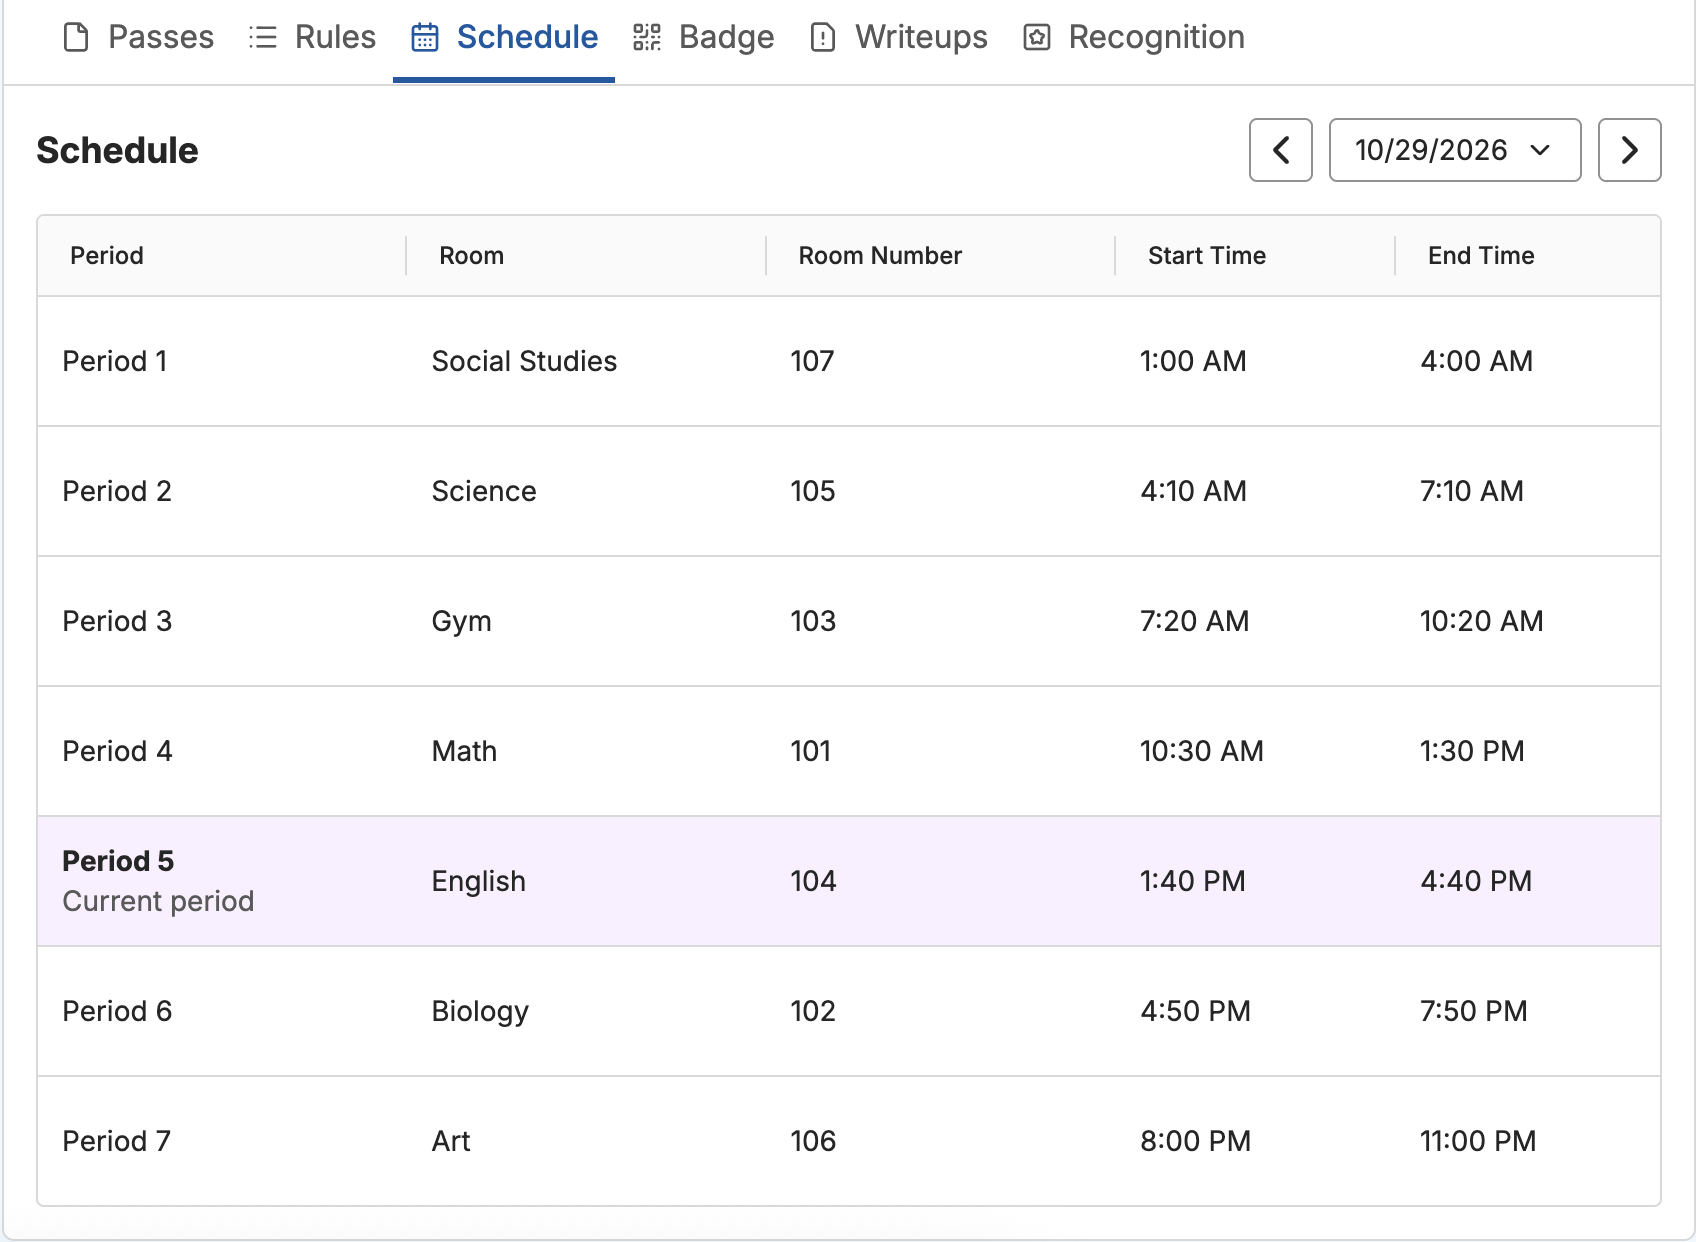Sort by the Period column header

pos(107,256)
